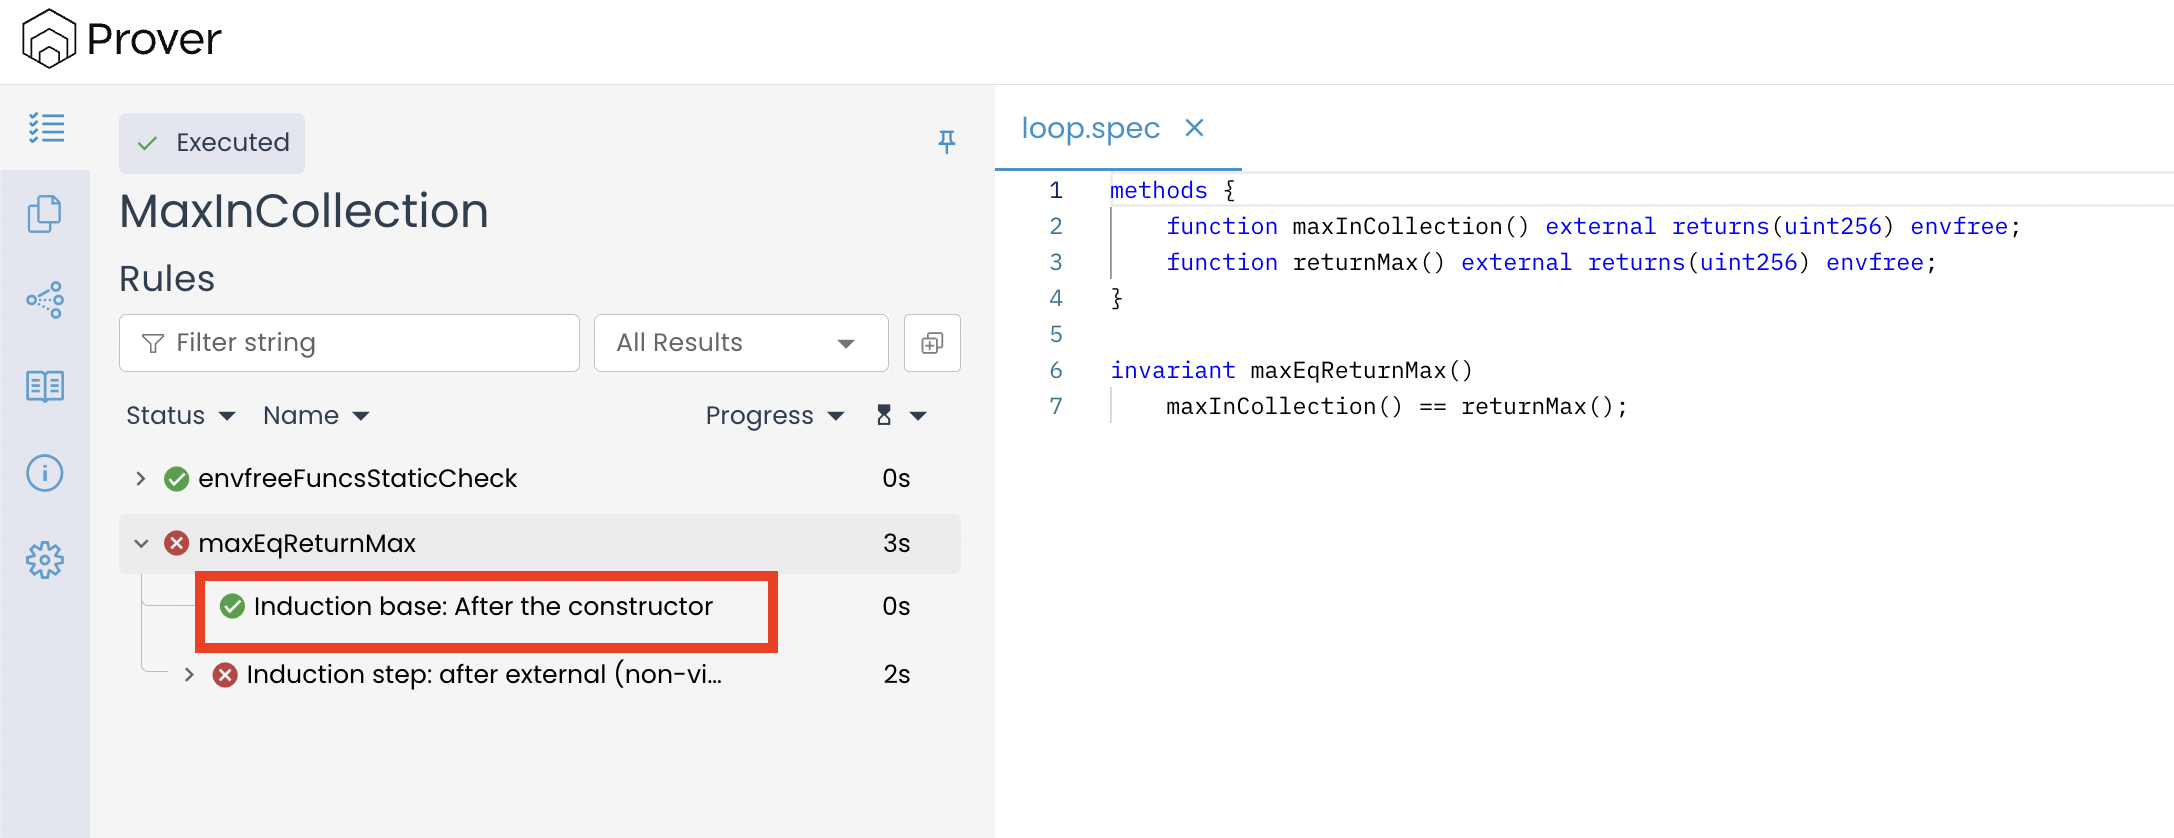Sort by Name column dropdown

pos(316,415)
